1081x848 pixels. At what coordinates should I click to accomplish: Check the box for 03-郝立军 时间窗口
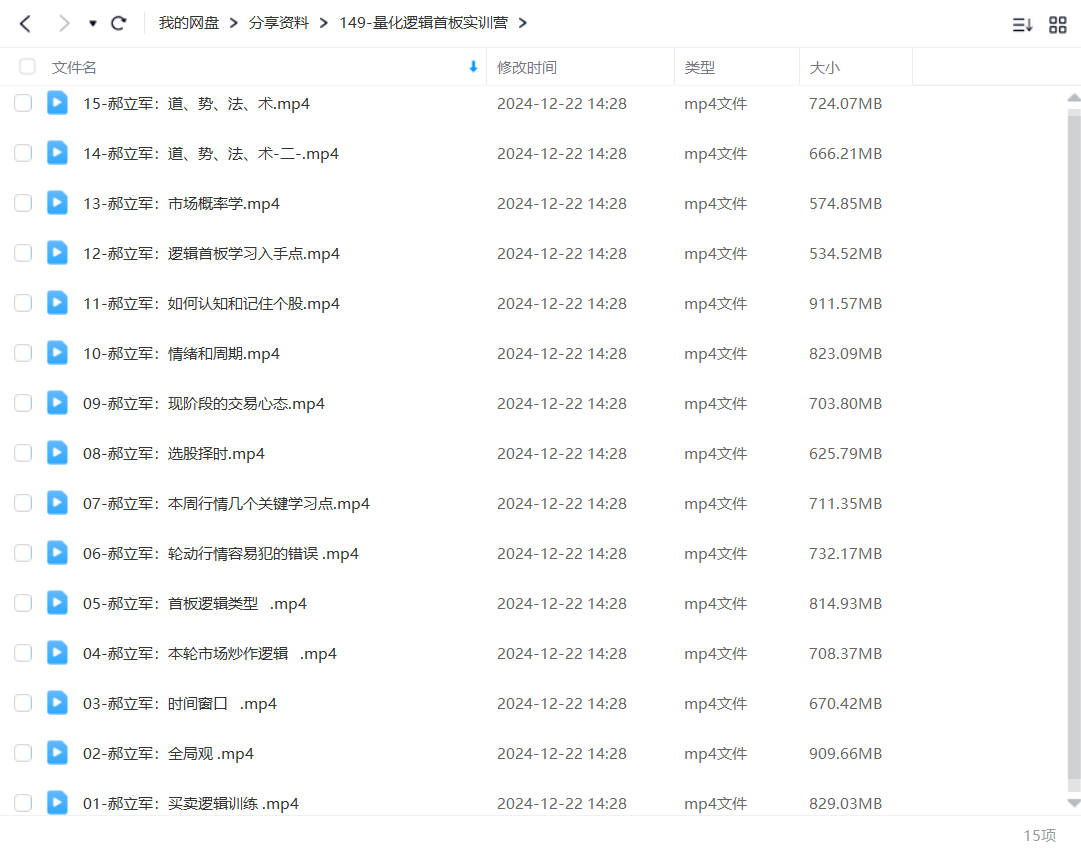tap(23, 703)
